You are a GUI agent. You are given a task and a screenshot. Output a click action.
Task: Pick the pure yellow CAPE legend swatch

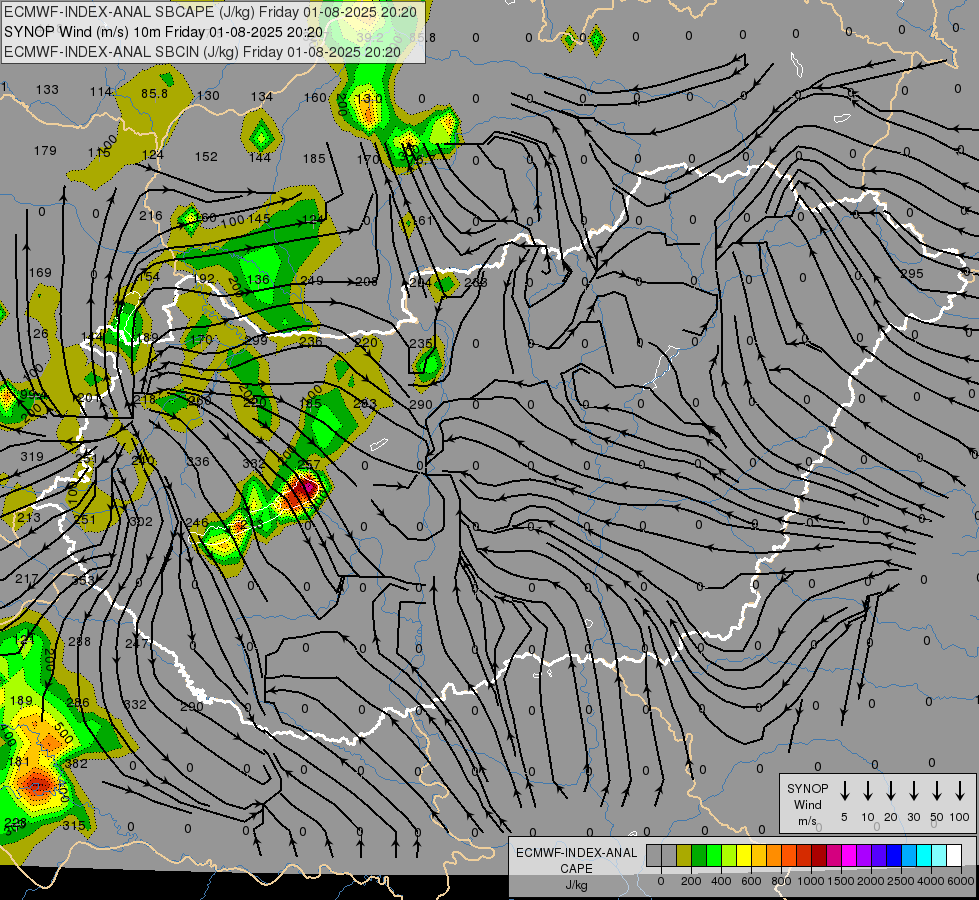pyautogui.click(x=744, y=855)
